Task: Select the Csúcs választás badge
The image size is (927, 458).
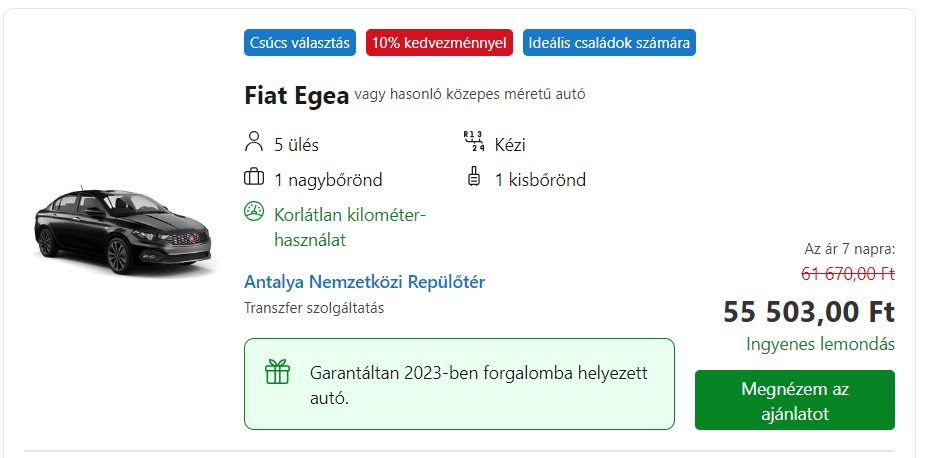Action: tap(300, 43)
